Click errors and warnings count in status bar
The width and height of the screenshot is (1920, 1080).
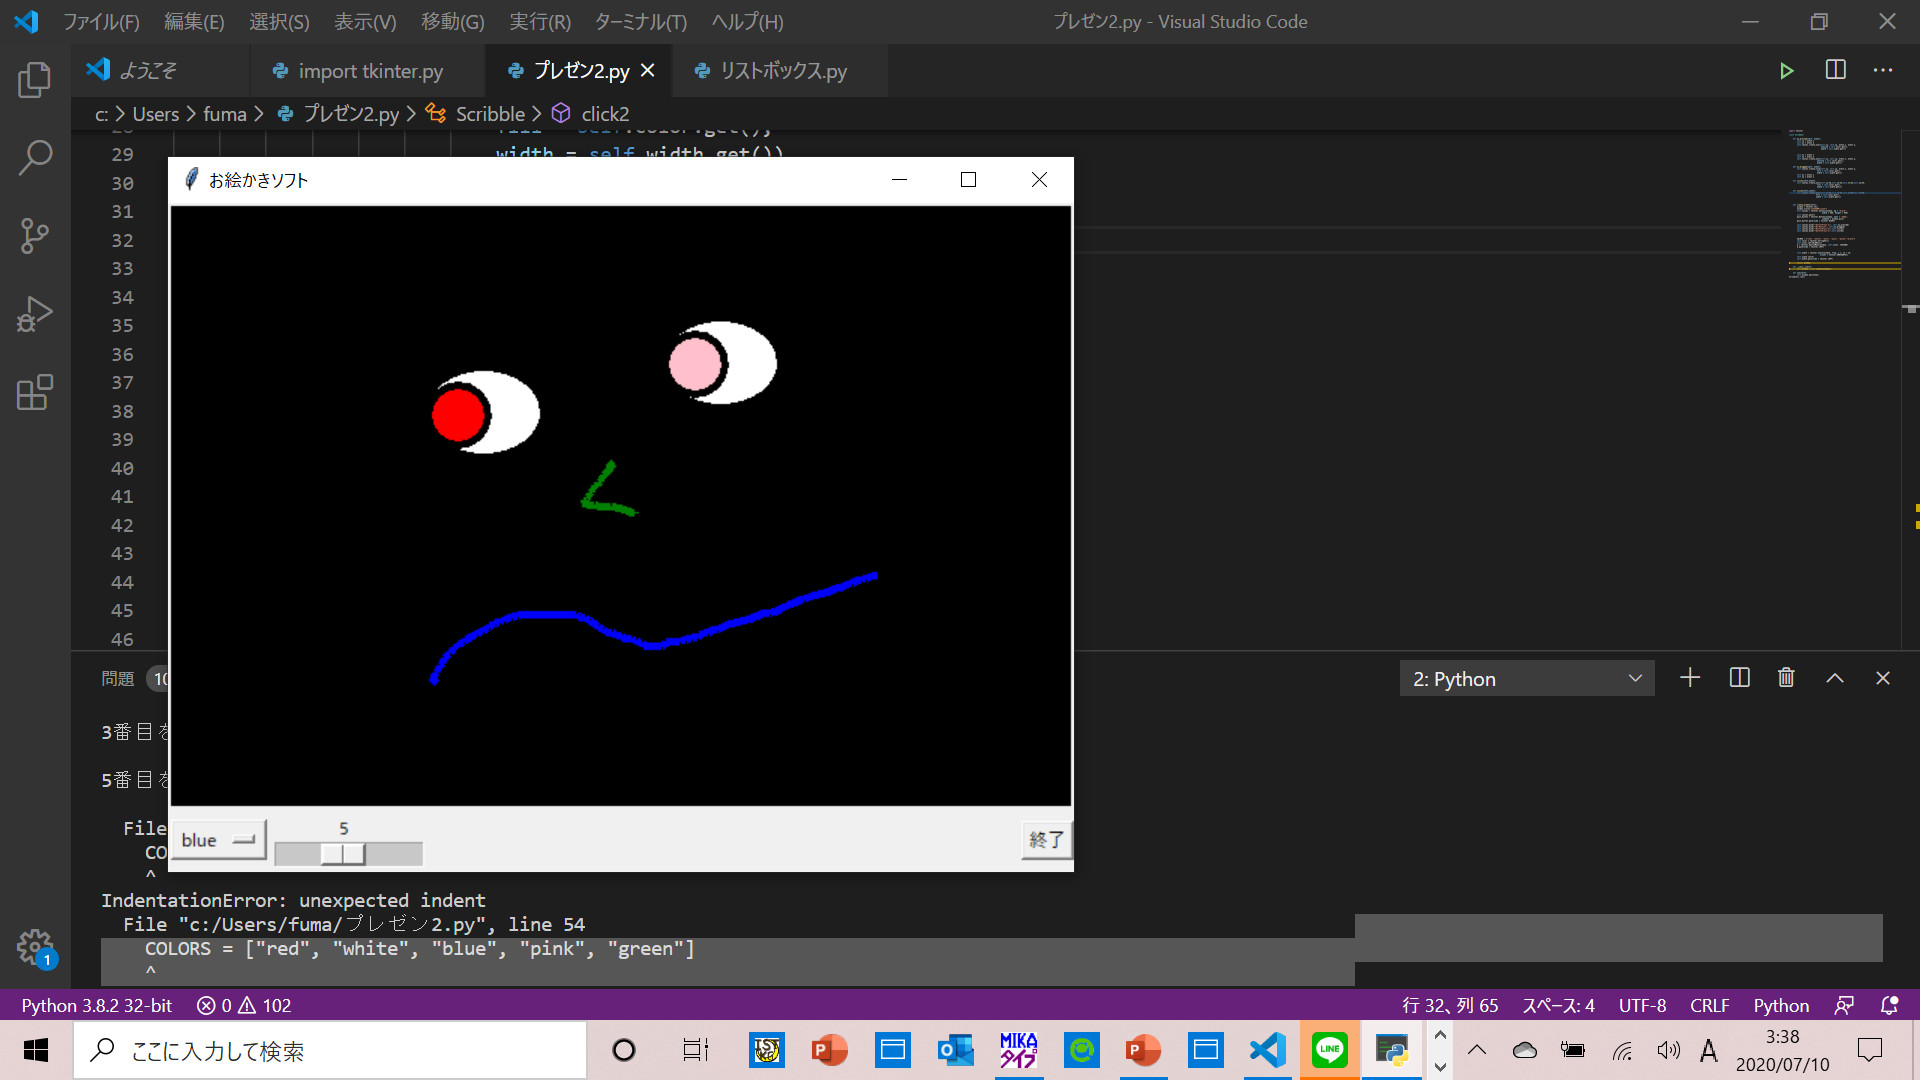point(244,1005)
